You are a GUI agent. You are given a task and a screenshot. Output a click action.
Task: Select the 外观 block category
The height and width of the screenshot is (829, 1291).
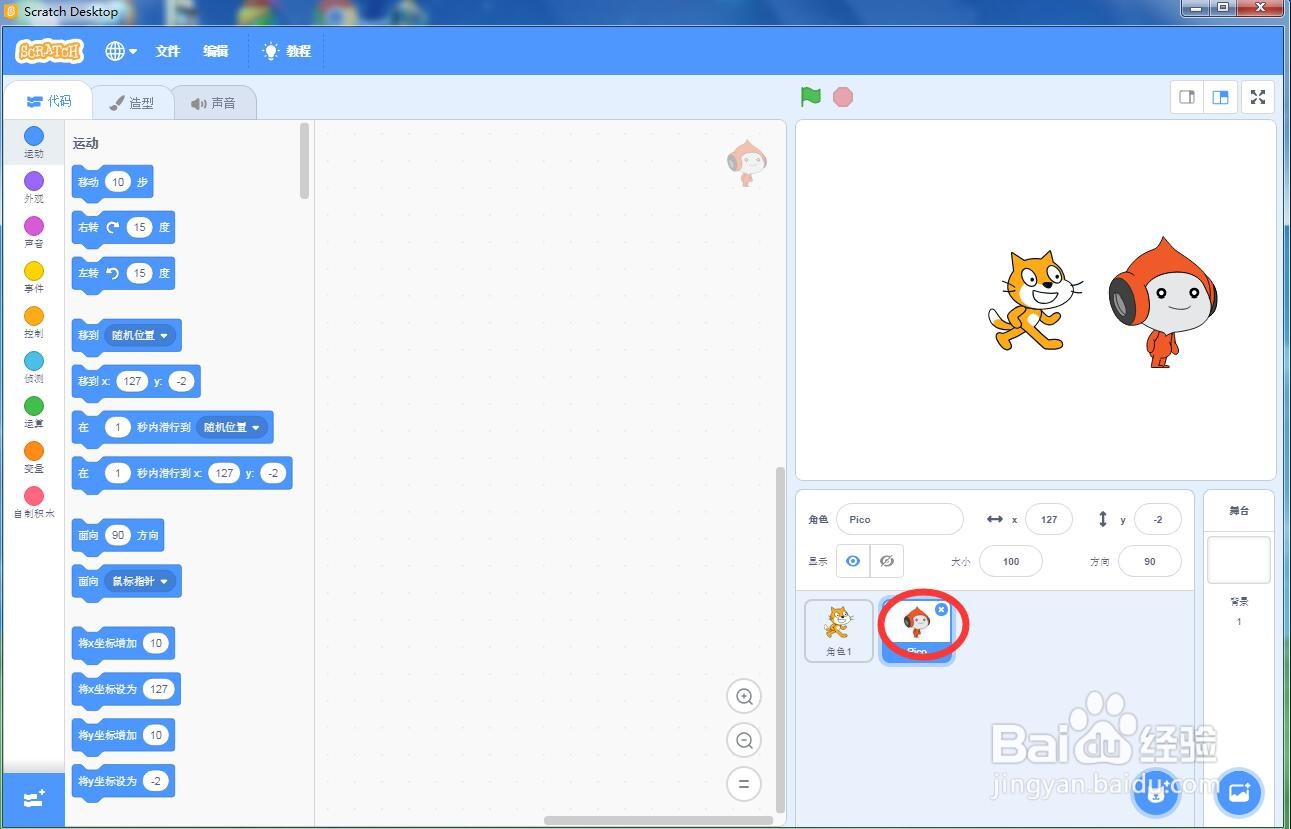[34, 186]
